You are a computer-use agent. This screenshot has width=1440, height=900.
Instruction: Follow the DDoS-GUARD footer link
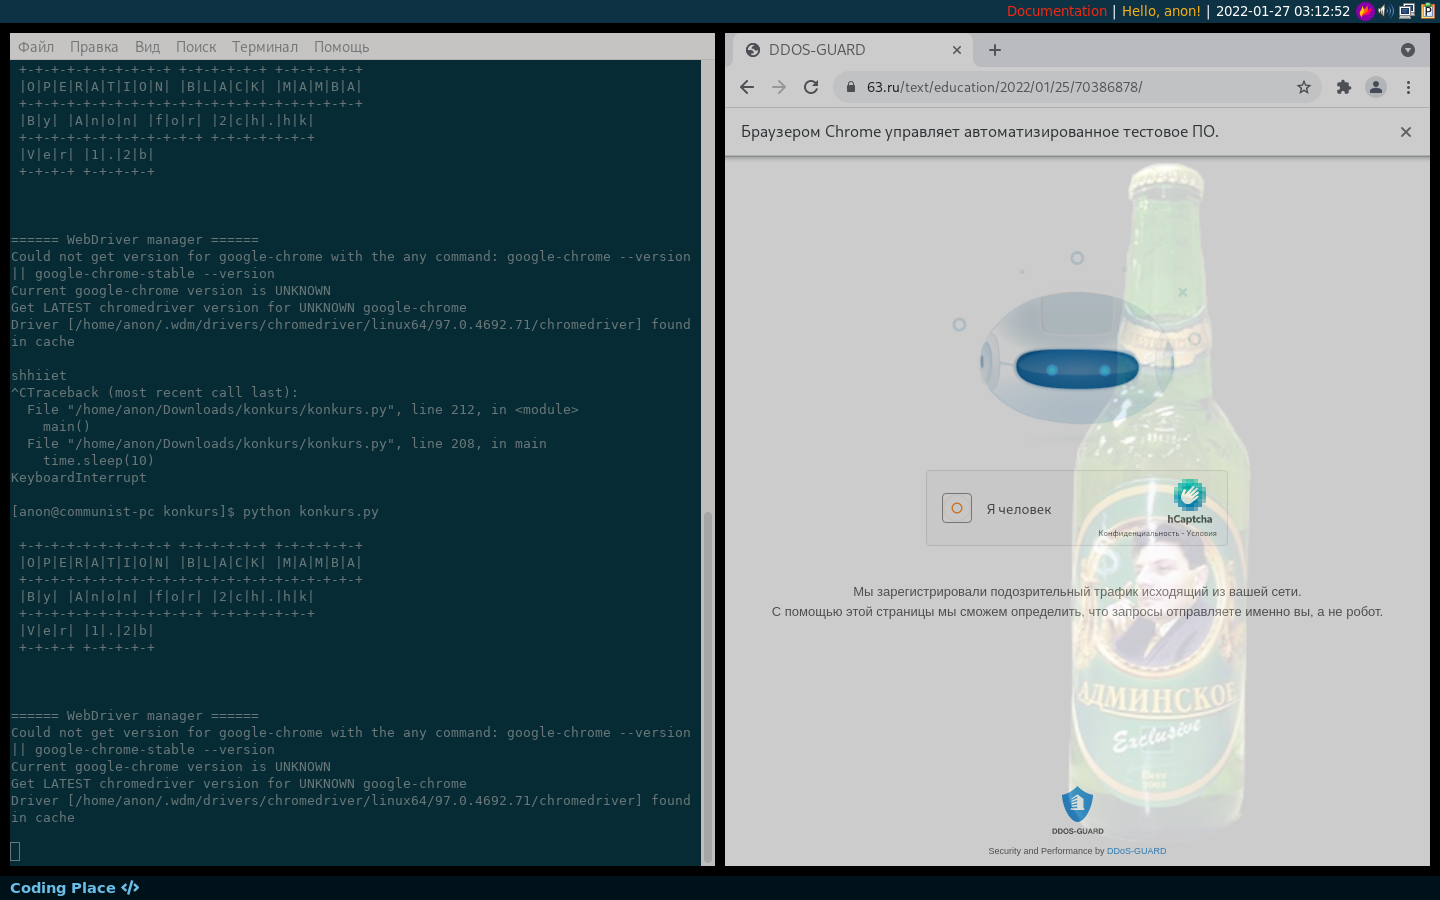1136,851
